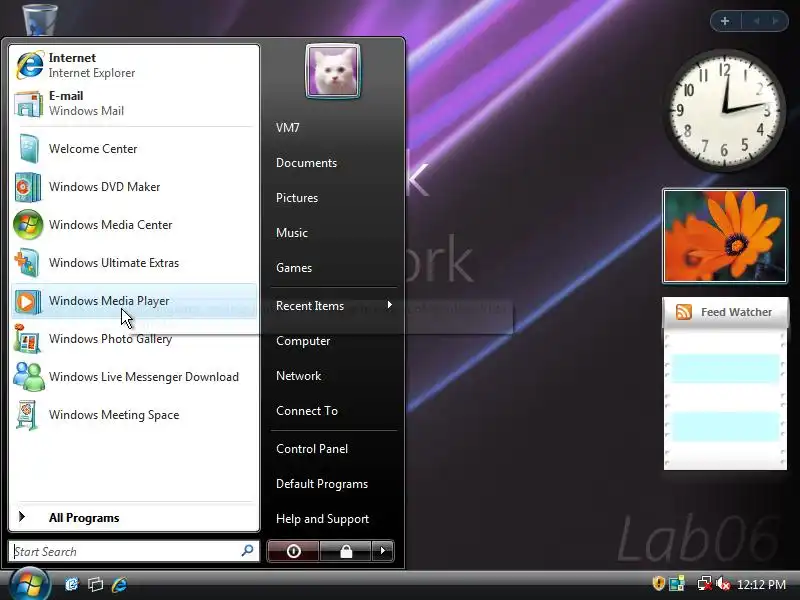Click Show Desktop quick launch icon

click(72, 584)
